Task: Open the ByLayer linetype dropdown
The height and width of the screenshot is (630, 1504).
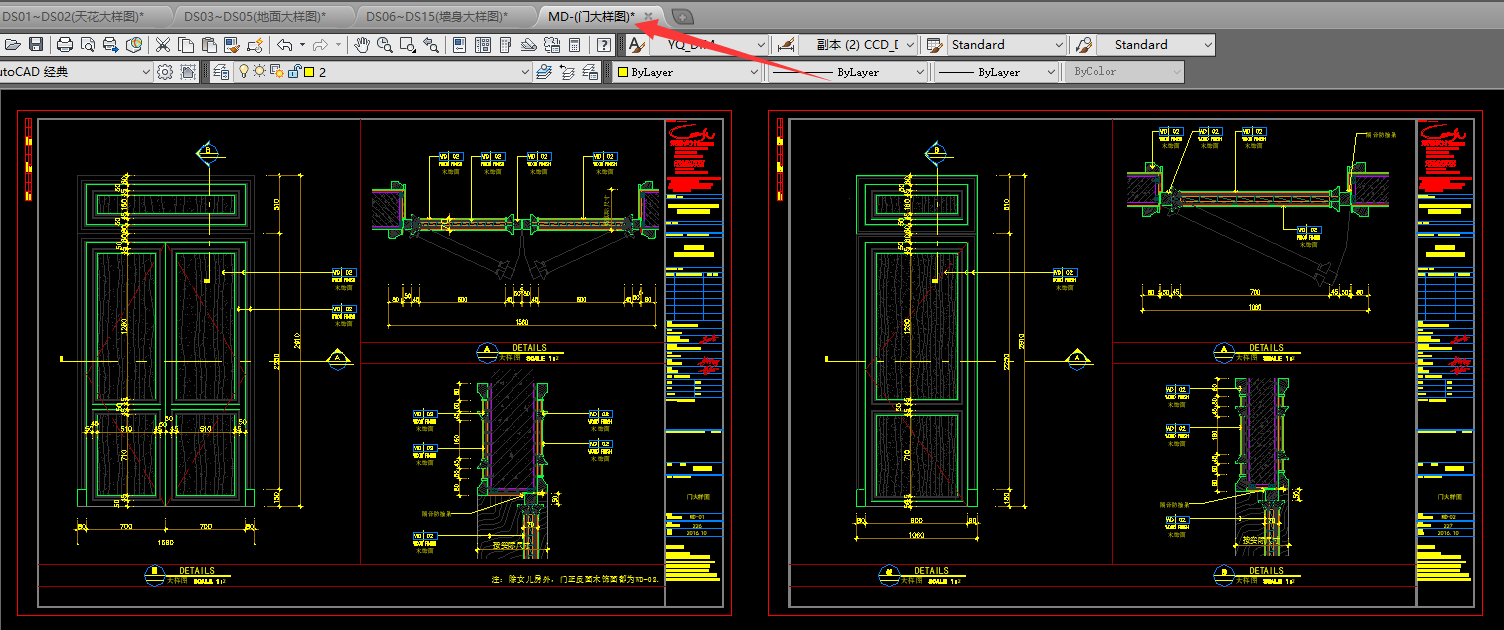Action: click(850, 72)
